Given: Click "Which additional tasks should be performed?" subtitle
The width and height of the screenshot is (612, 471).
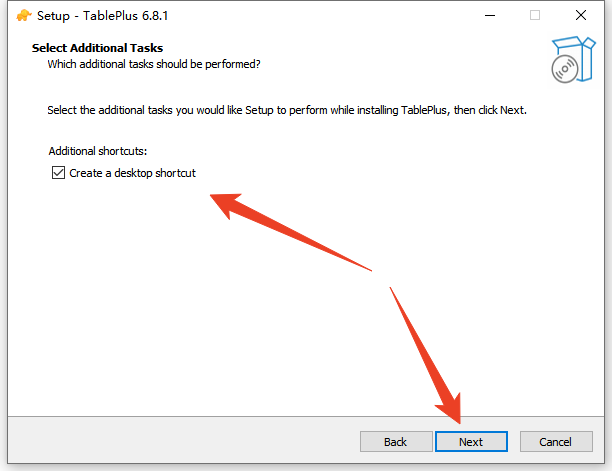Looking at the screenshot, I should [154, 64].
